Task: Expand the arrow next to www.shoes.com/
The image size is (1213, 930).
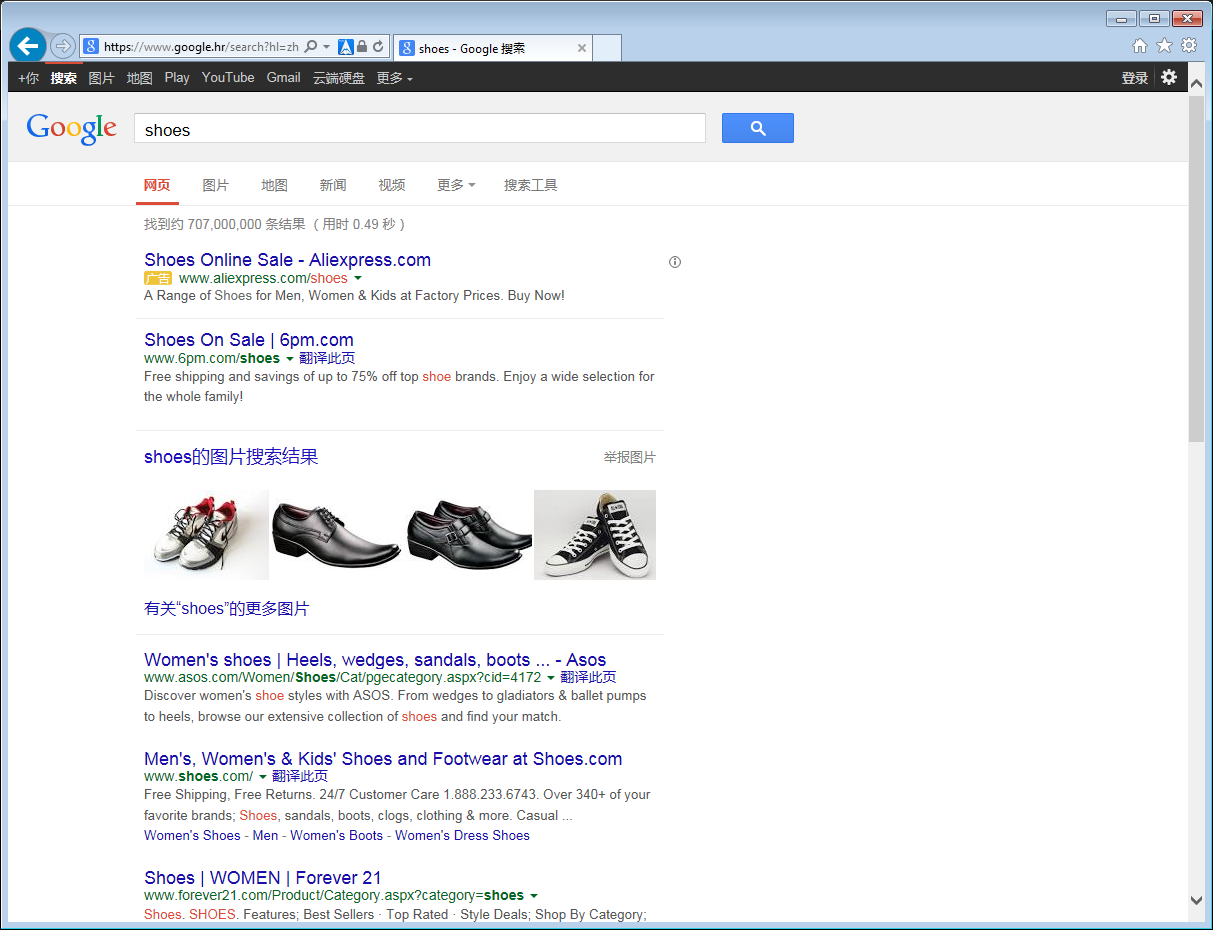Action: coord(263,777)
